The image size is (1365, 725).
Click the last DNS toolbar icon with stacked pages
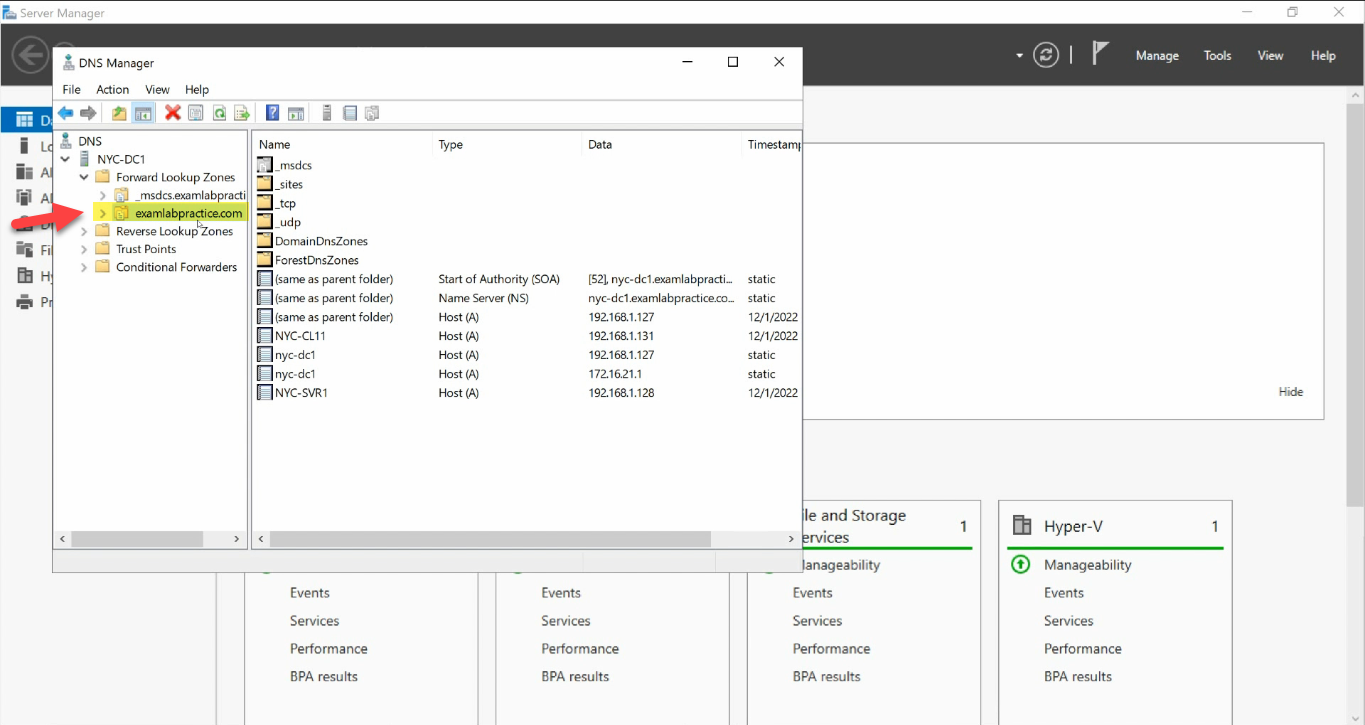372,113
